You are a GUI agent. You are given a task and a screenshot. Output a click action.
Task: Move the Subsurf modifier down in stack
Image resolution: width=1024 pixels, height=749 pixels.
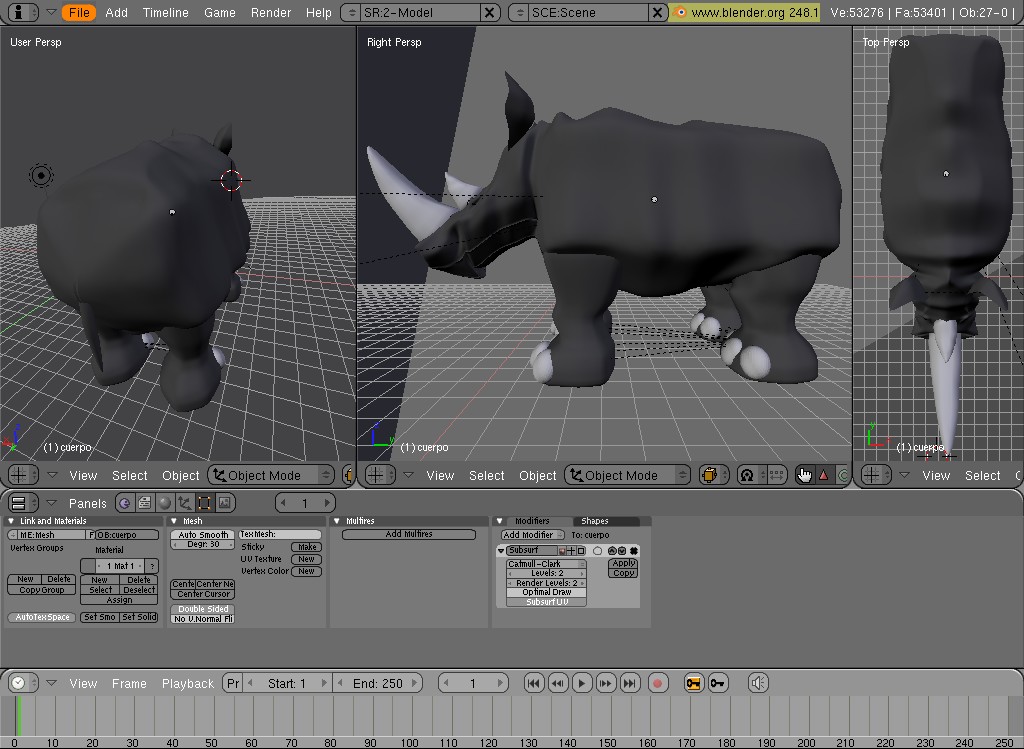tap(622, 550)
